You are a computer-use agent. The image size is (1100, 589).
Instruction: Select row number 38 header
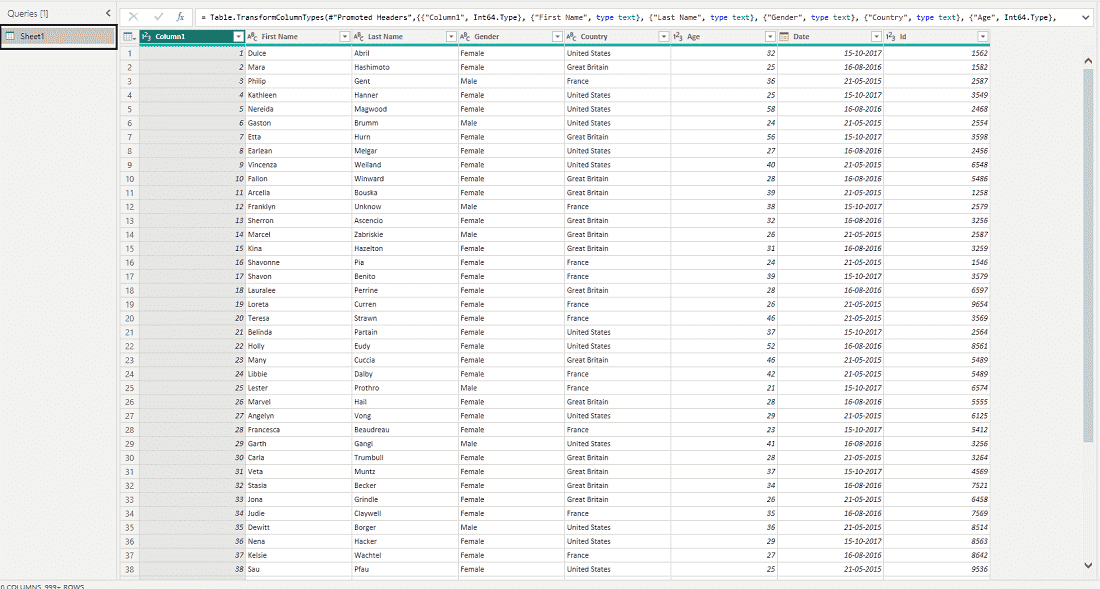point(130,569)
